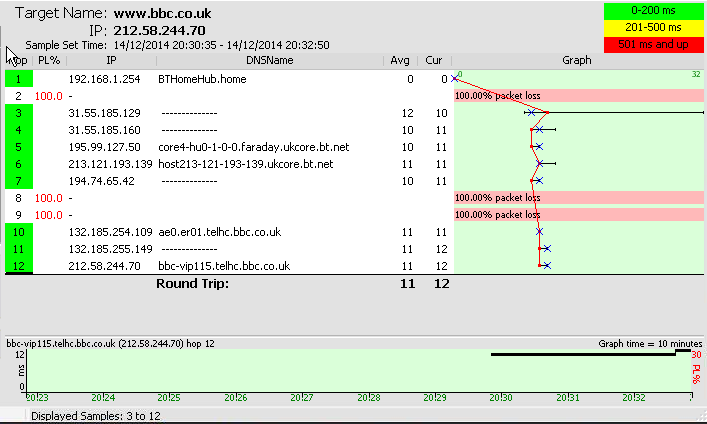Click the target name www.bbc.co.uk
Screen dimensions: 707x424
[162, 13]
